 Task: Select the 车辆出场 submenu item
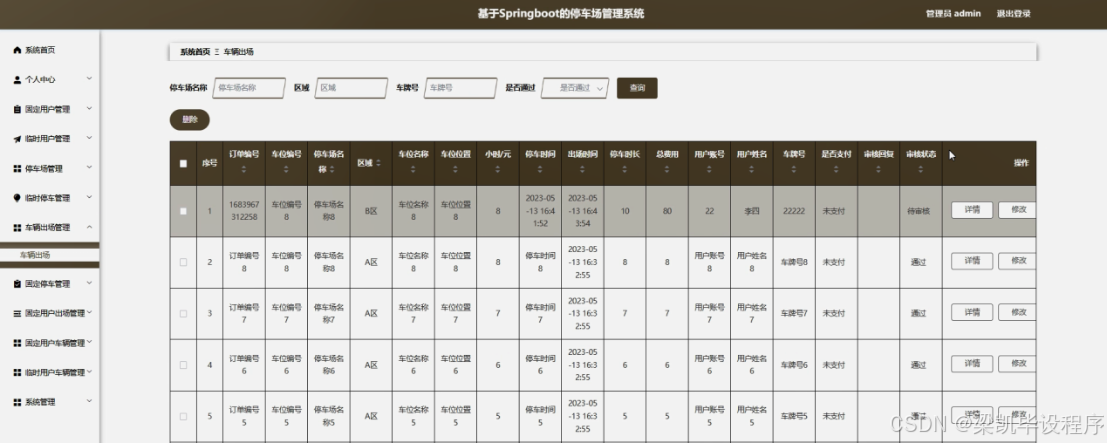[49, 255]
